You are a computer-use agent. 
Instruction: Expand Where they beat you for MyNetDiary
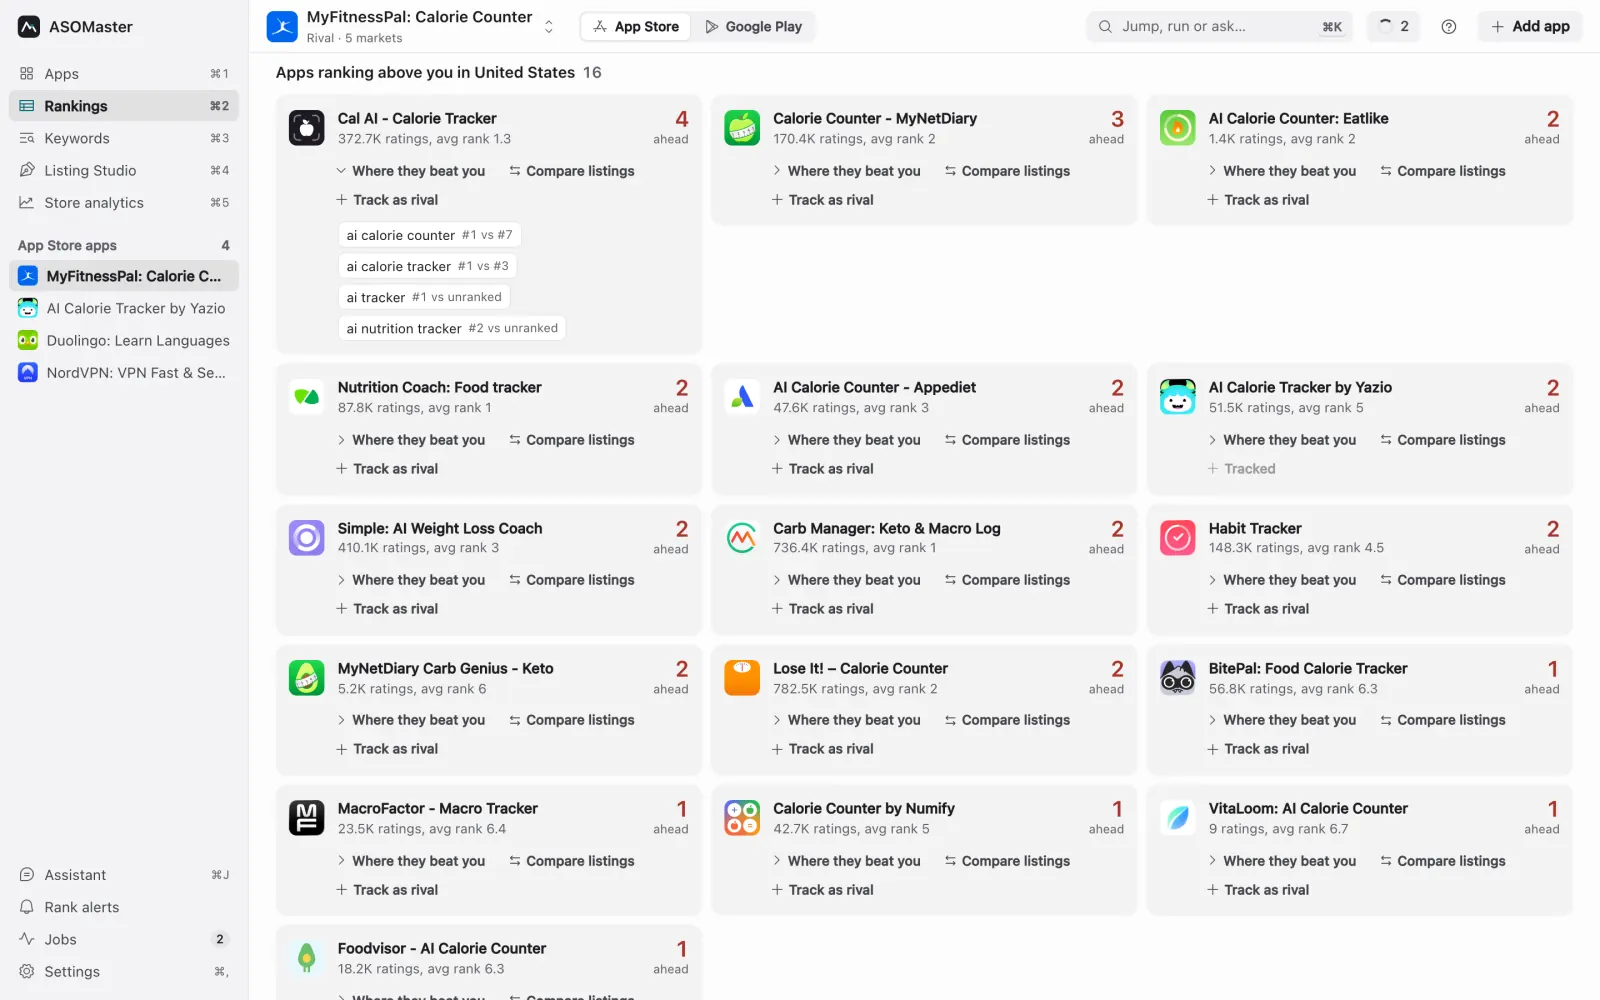pos(846,171)
